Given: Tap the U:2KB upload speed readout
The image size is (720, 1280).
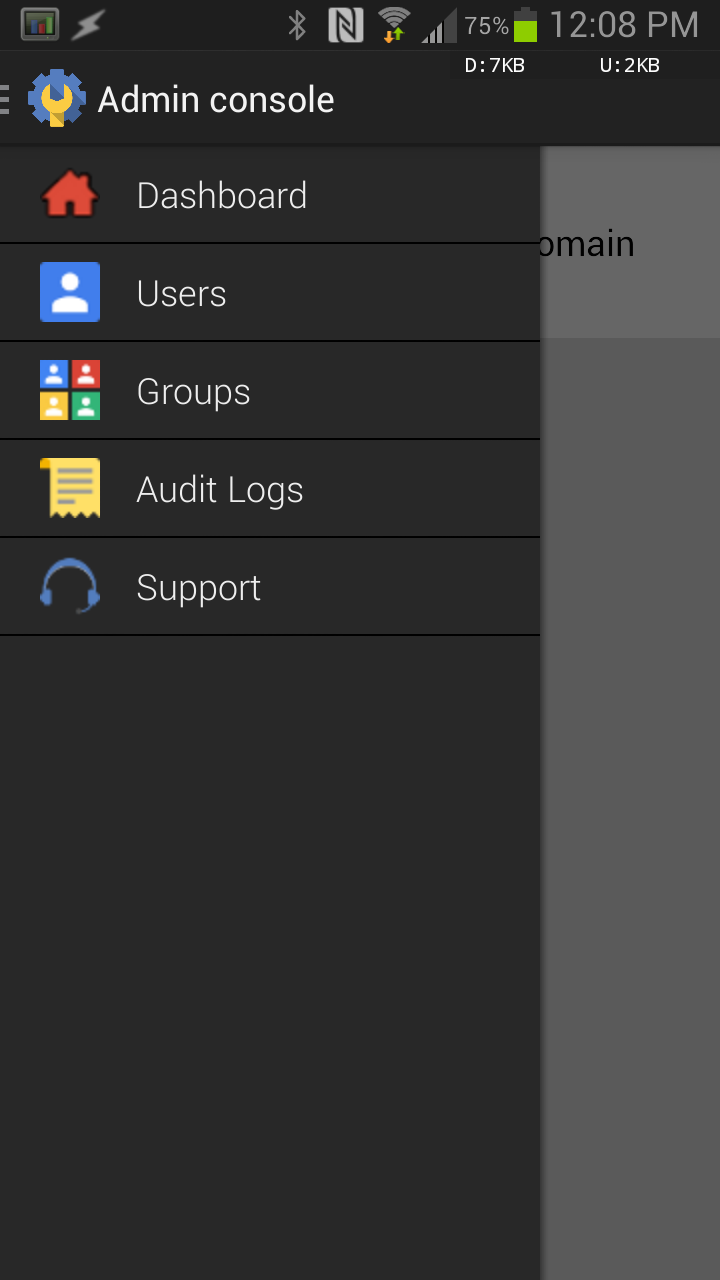Looking at the screenshot, I should [629, 66].
